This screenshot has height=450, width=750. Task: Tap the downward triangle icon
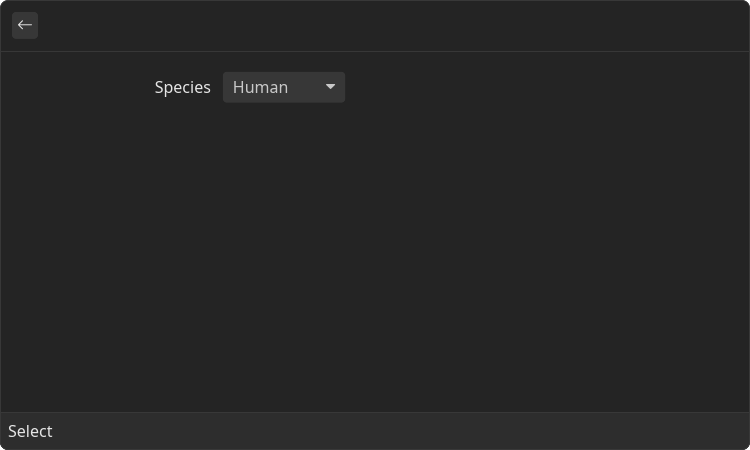tap(330, 87)
